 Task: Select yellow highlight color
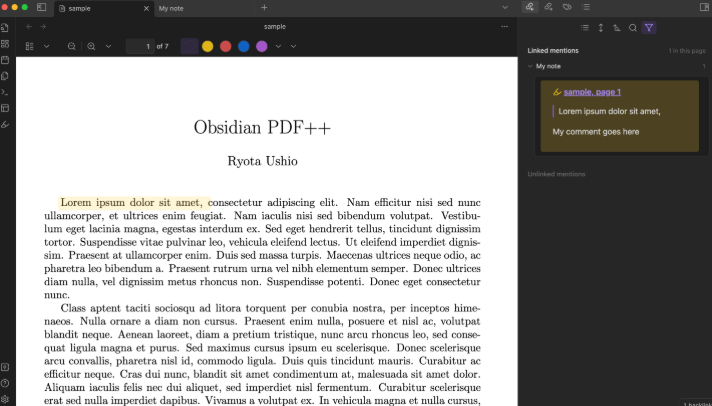(x=208, y=46)
